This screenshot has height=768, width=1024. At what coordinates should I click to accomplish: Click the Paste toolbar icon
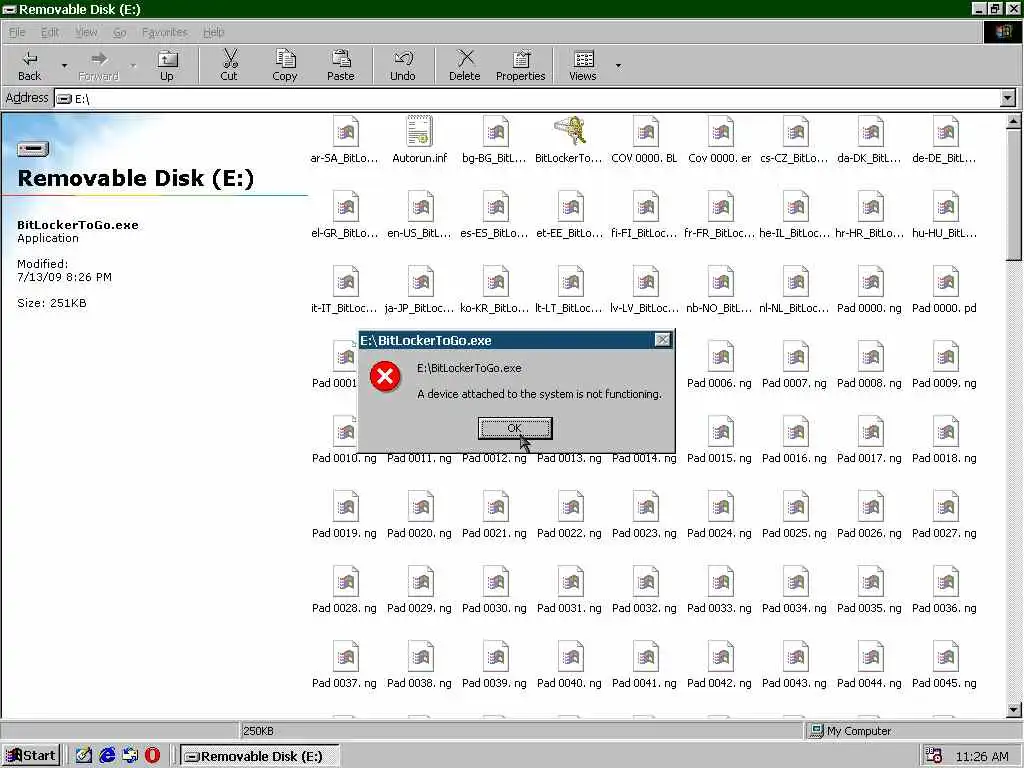(x=340, y=66)
